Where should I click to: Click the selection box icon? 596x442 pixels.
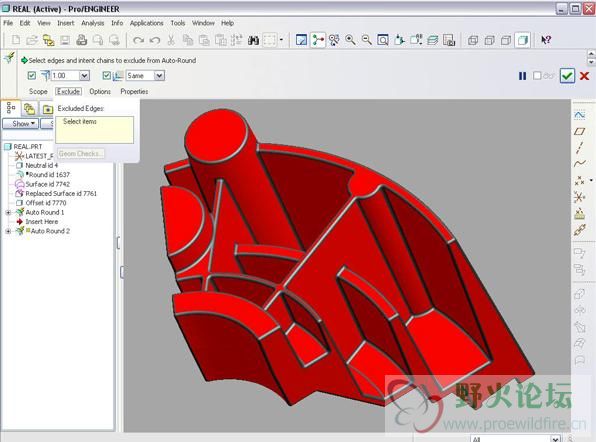click(269, 40)
